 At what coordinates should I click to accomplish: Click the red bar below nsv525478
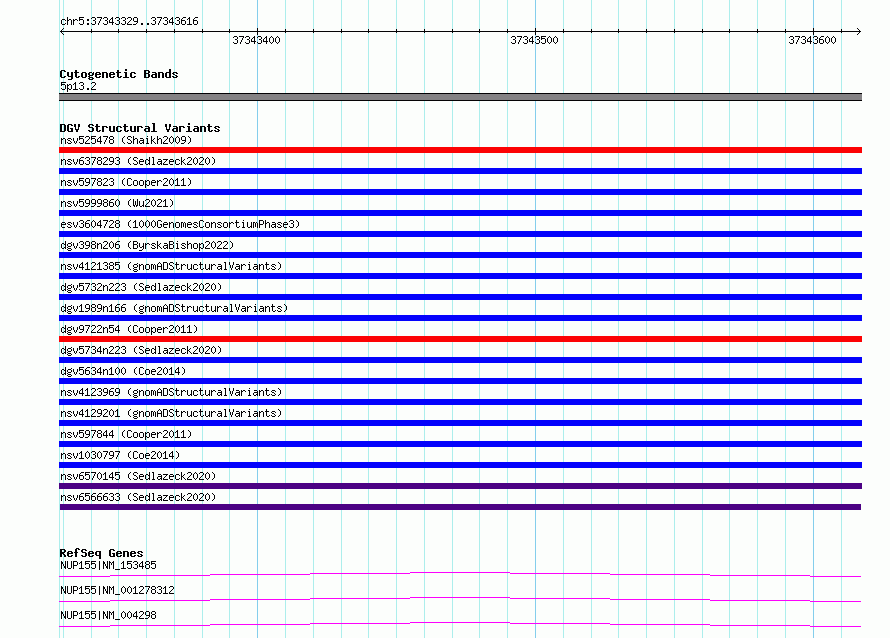coord(460,150)
